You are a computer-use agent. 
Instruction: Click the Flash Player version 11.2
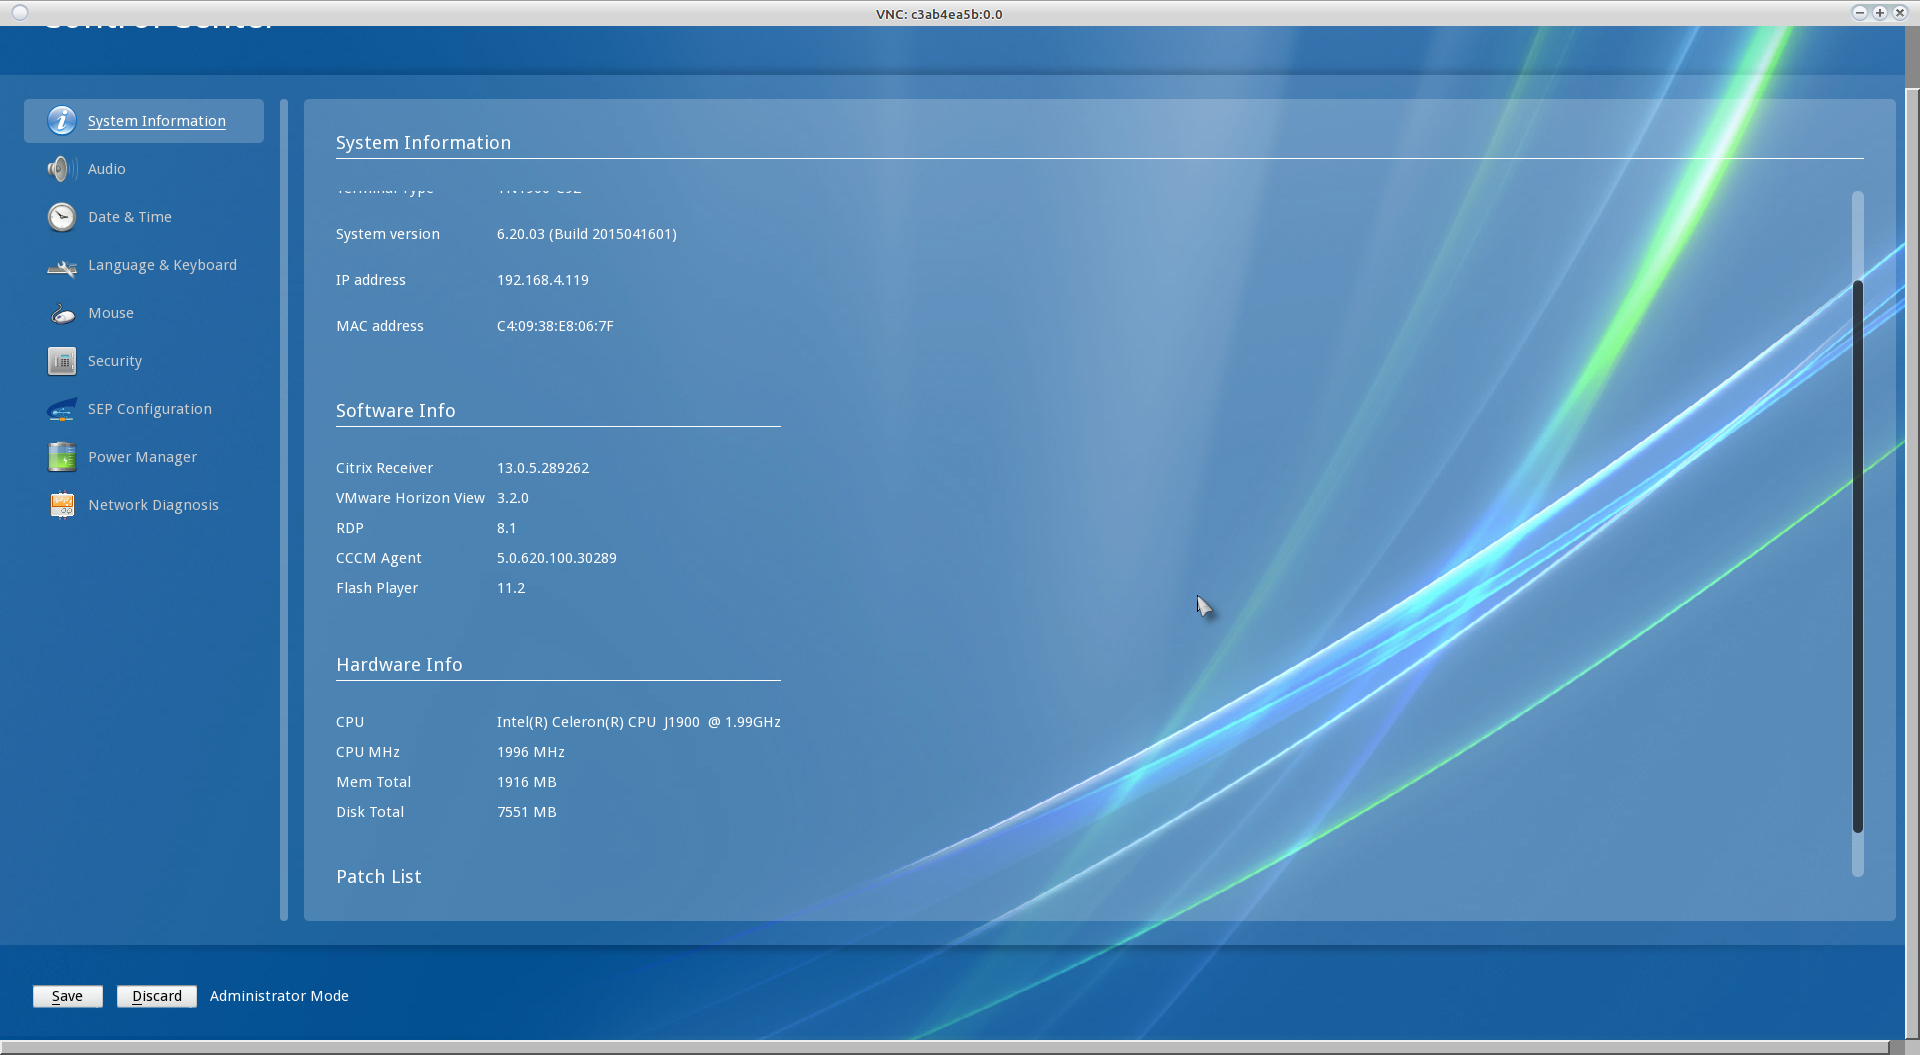tap(511, 588)
